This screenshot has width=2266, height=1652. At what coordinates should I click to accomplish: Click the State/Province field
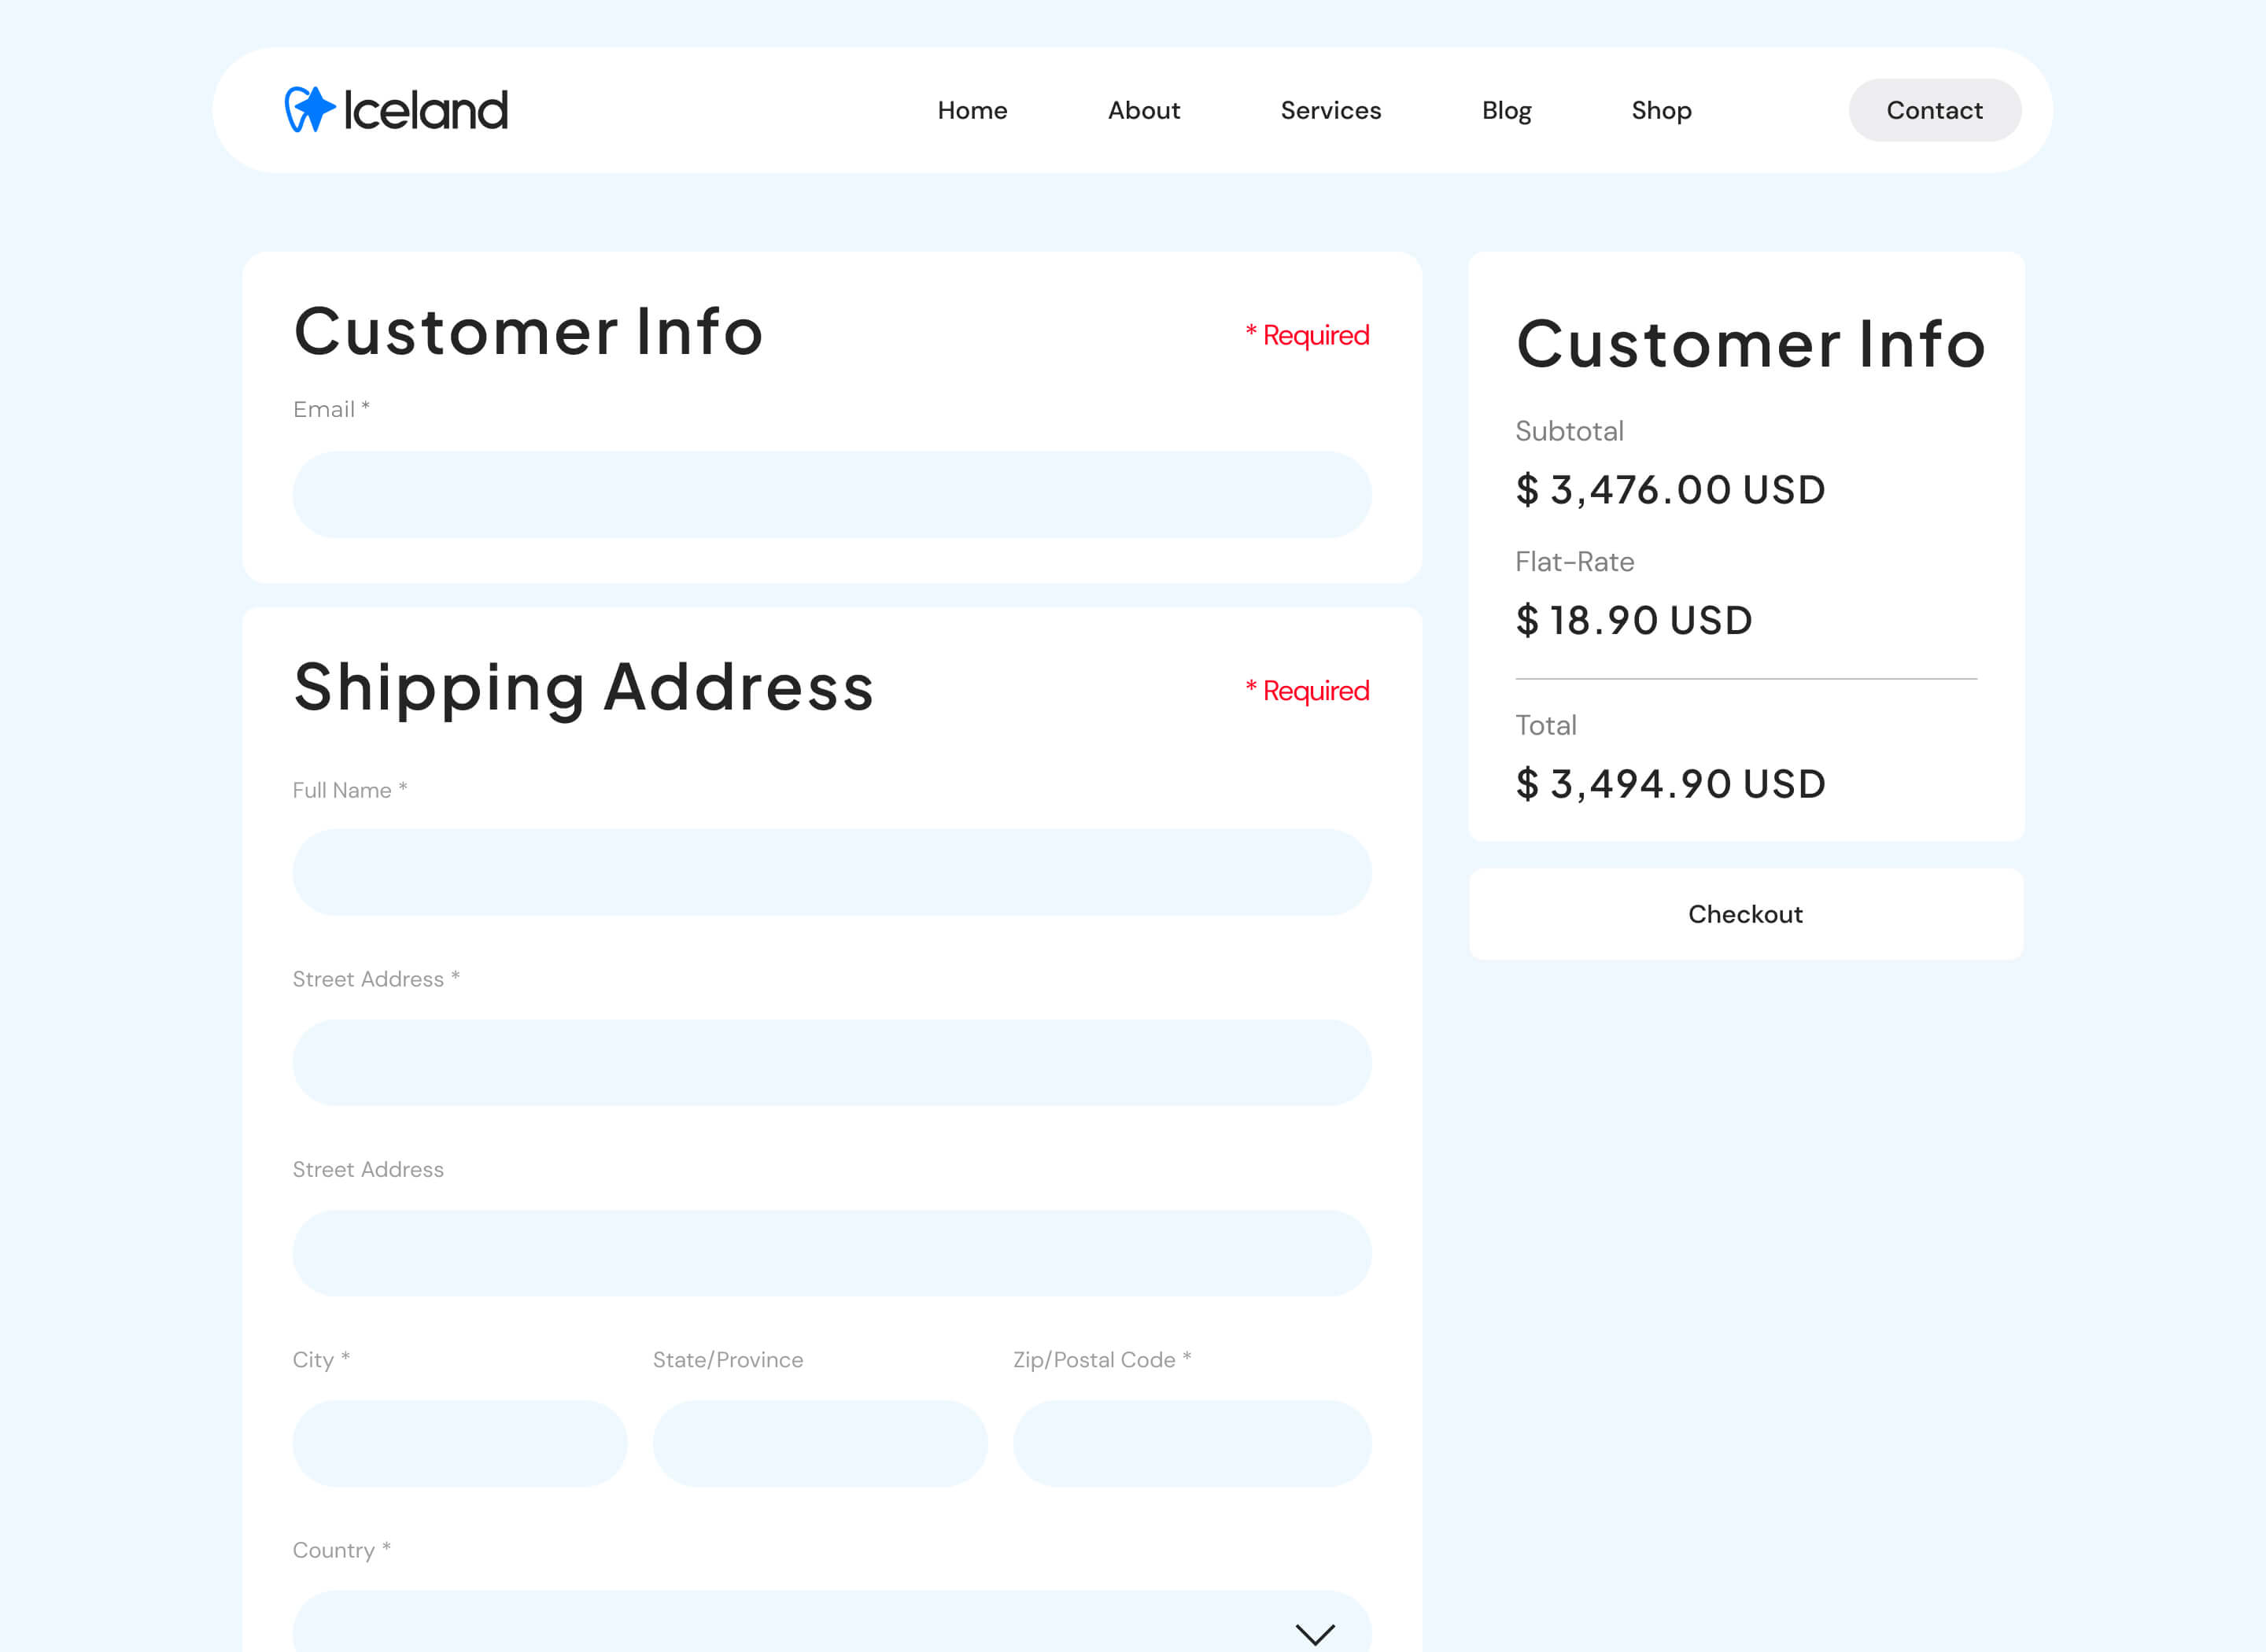pos(820,1443)
